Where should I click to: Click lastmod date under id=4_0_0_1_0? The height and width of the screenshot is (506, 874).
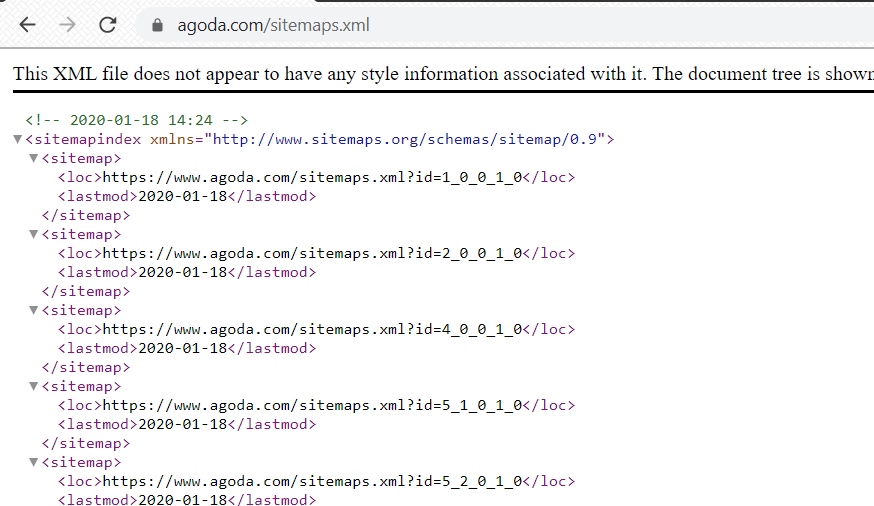tap(183, 348)
